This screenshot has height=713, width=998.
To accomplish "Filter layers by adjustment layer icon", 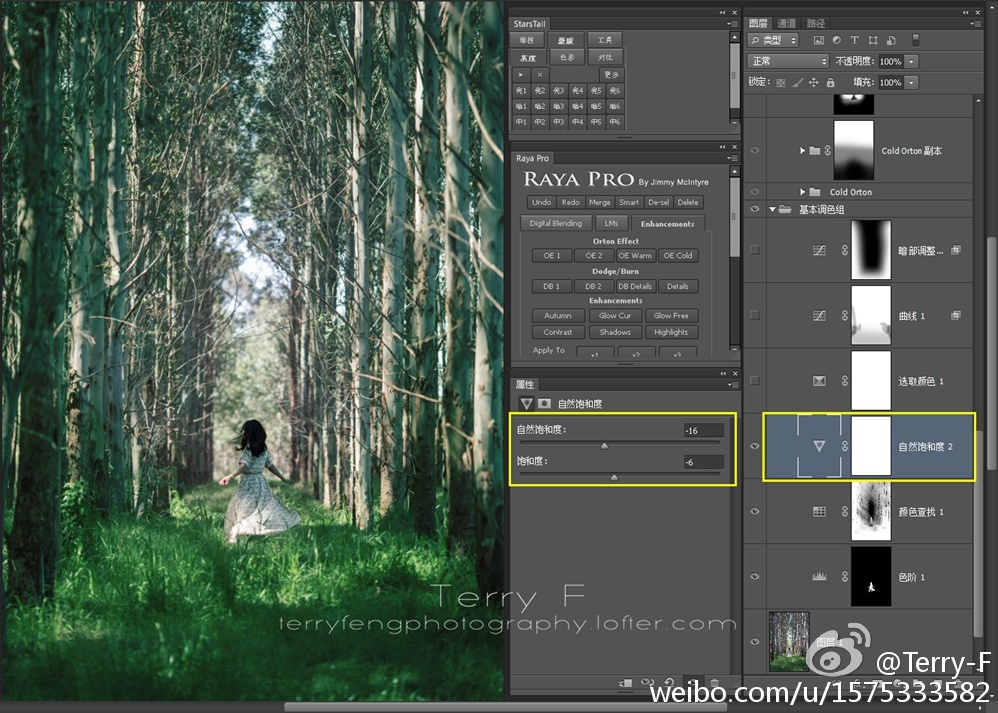I will 836,40.
